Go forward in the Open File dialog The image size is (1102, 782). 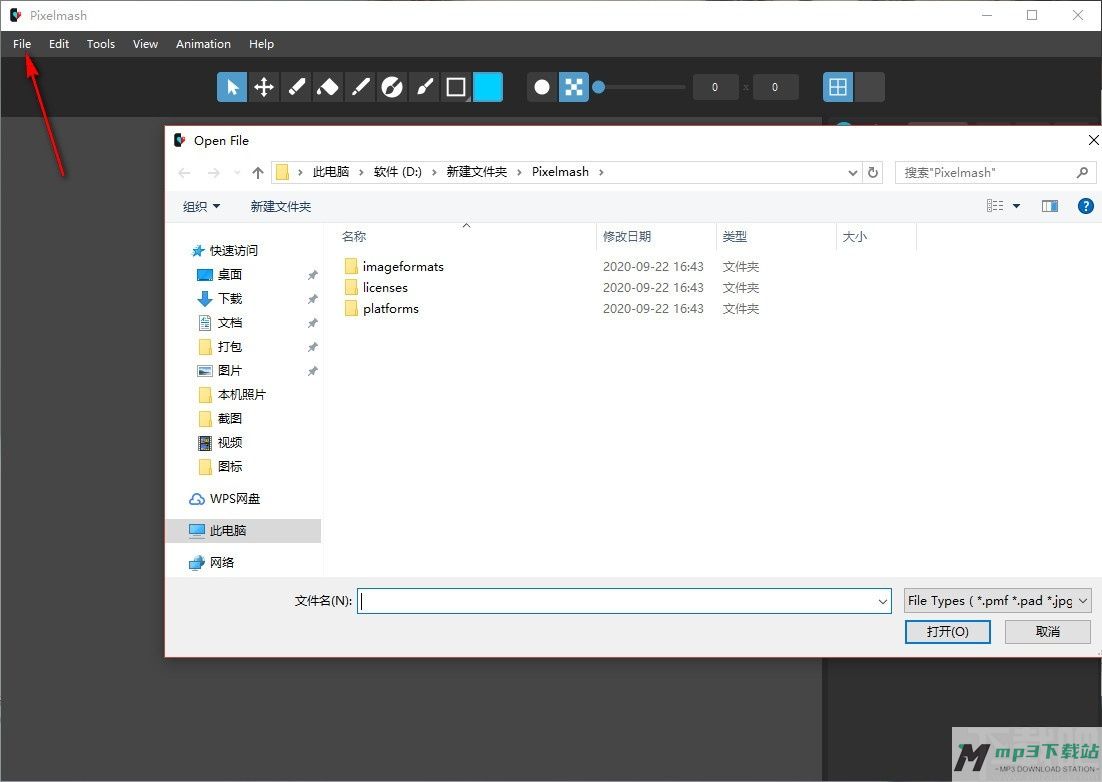point(214,173)
